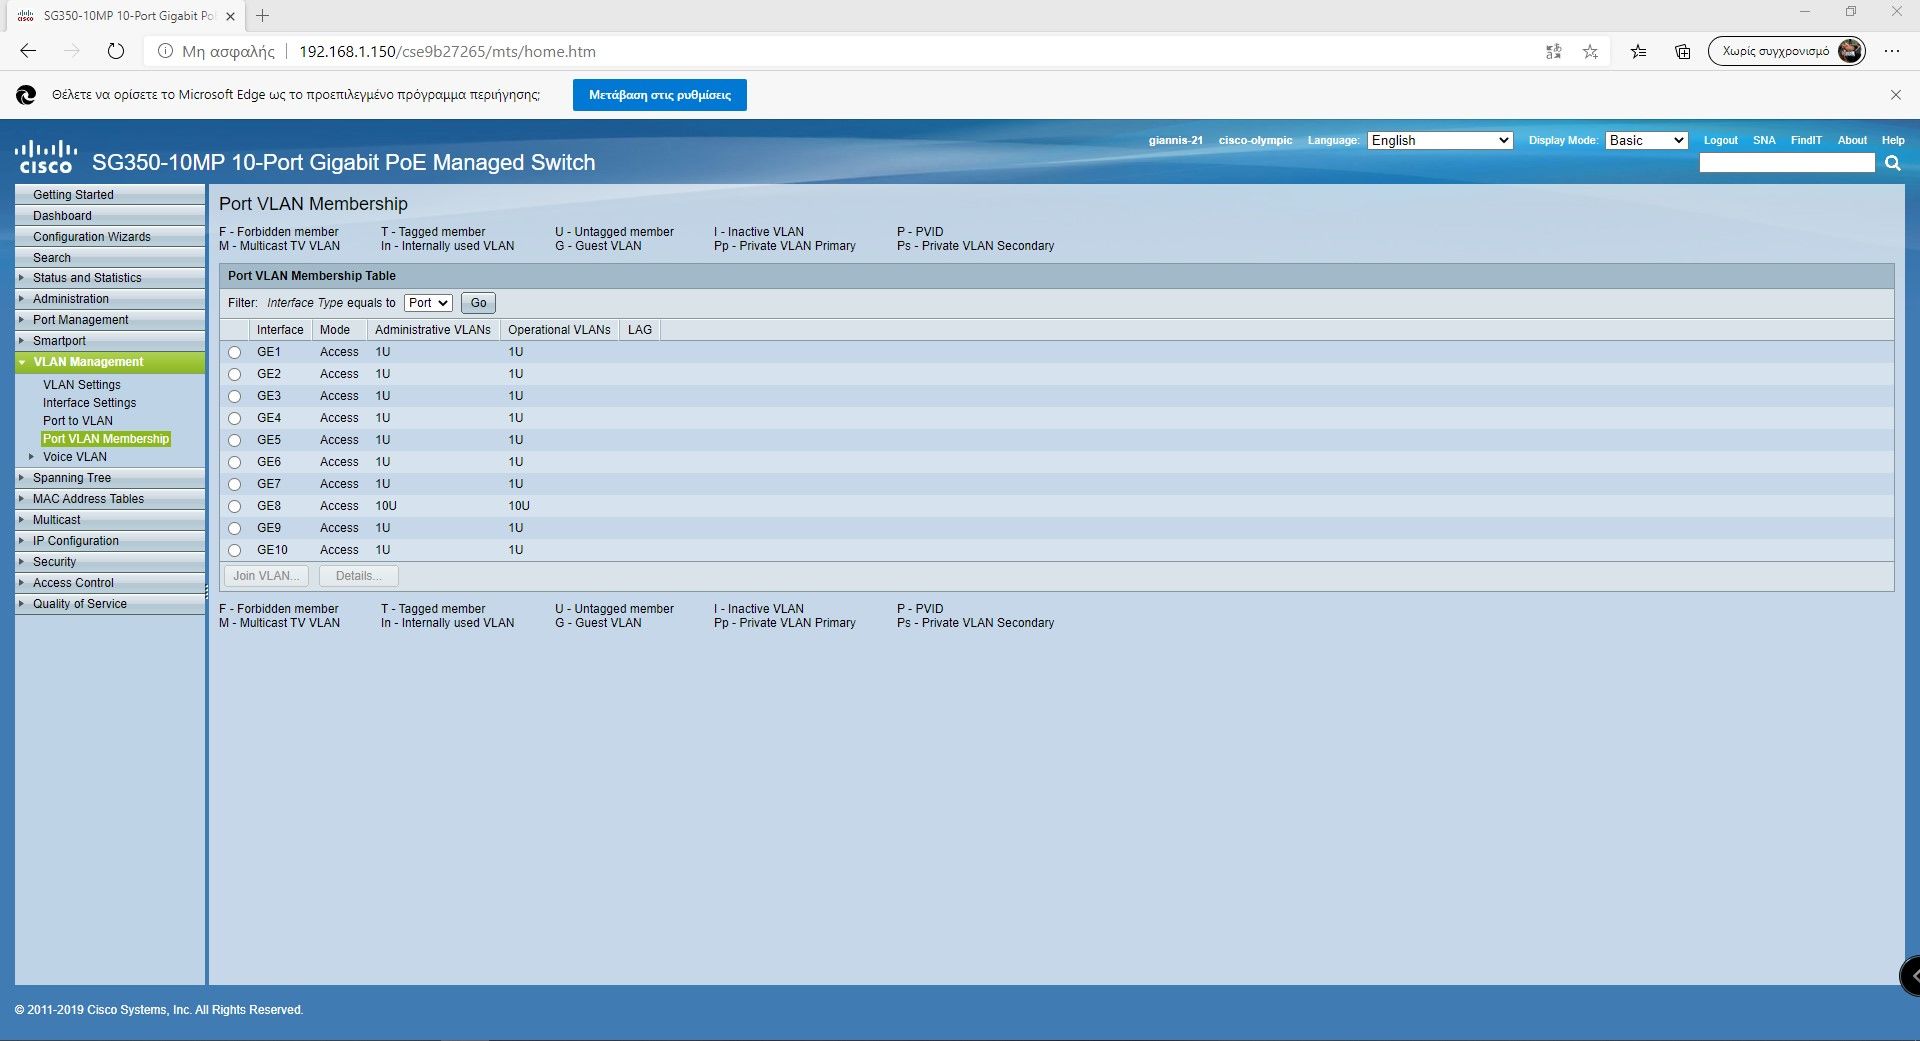Open Interface Settings page

coord(89,403)
